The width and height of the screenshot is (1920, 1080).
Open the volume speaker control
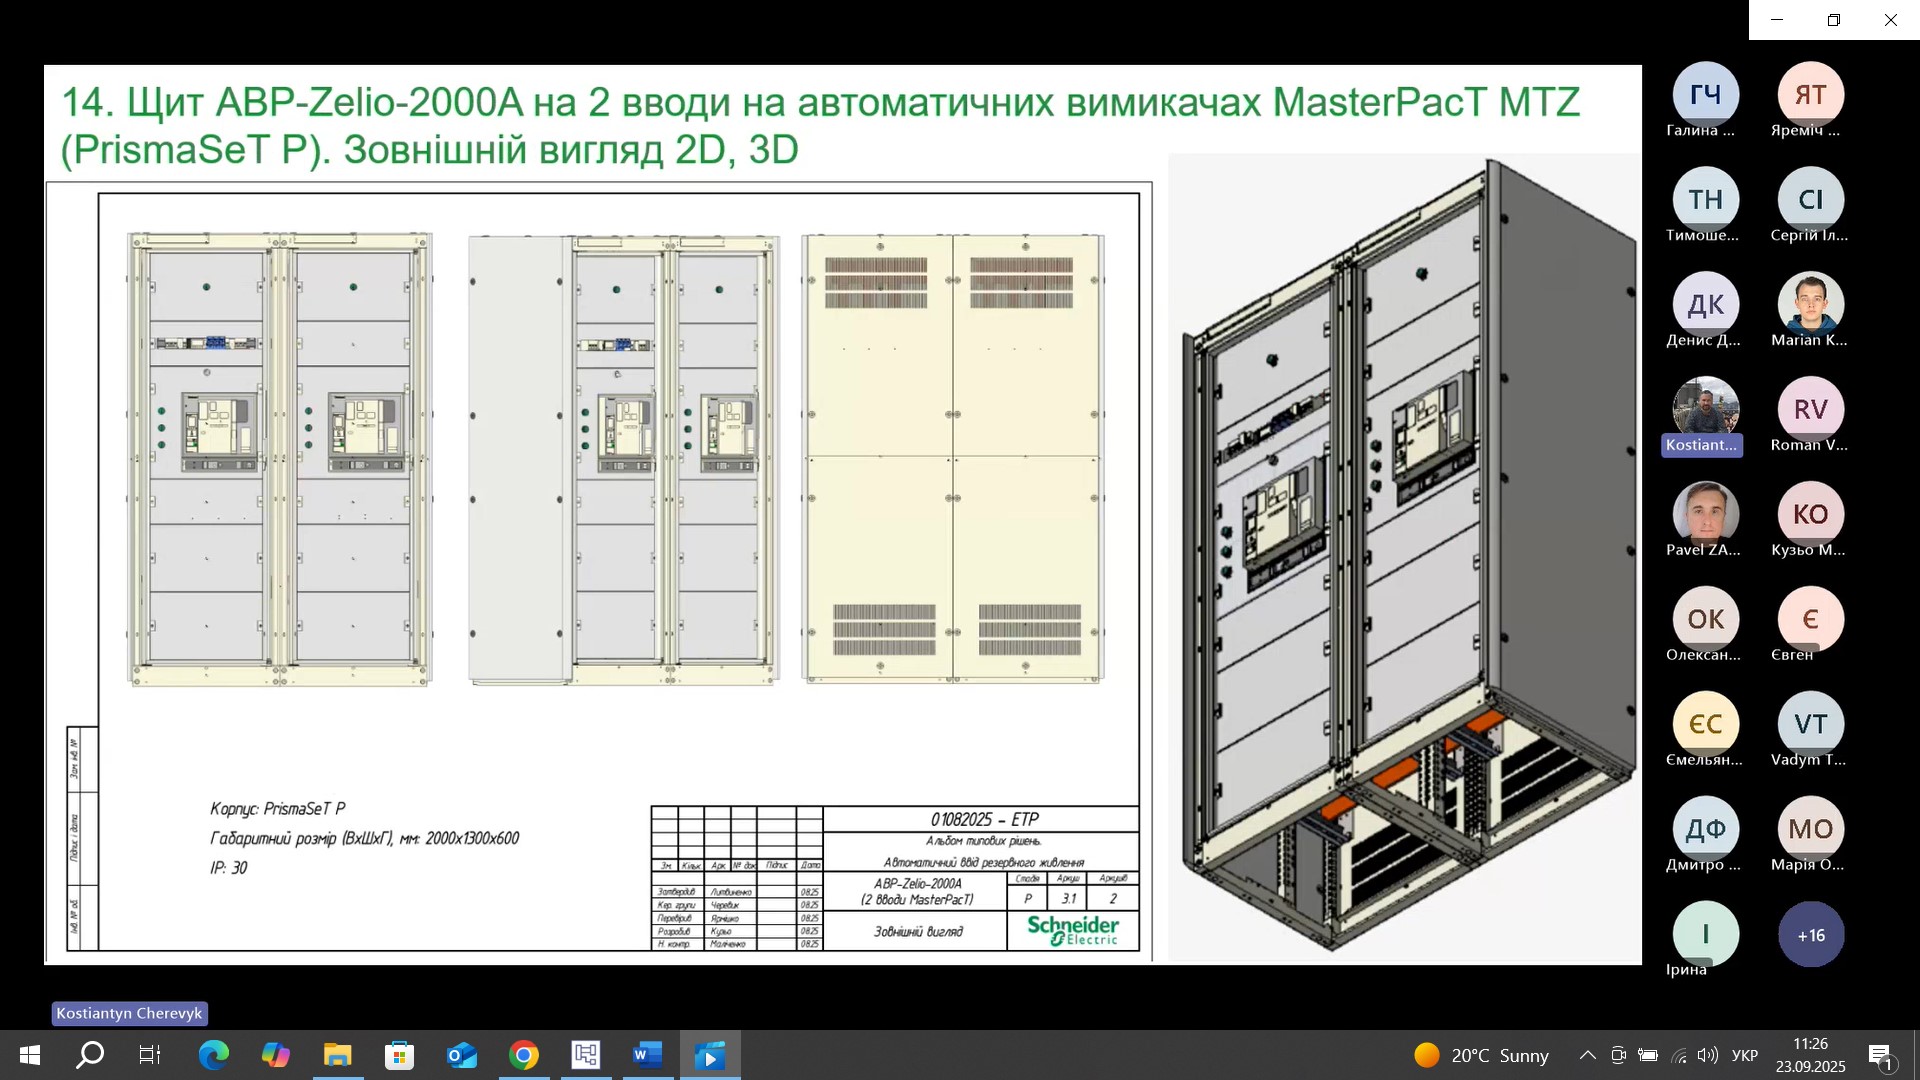tap(1707, 1055)
